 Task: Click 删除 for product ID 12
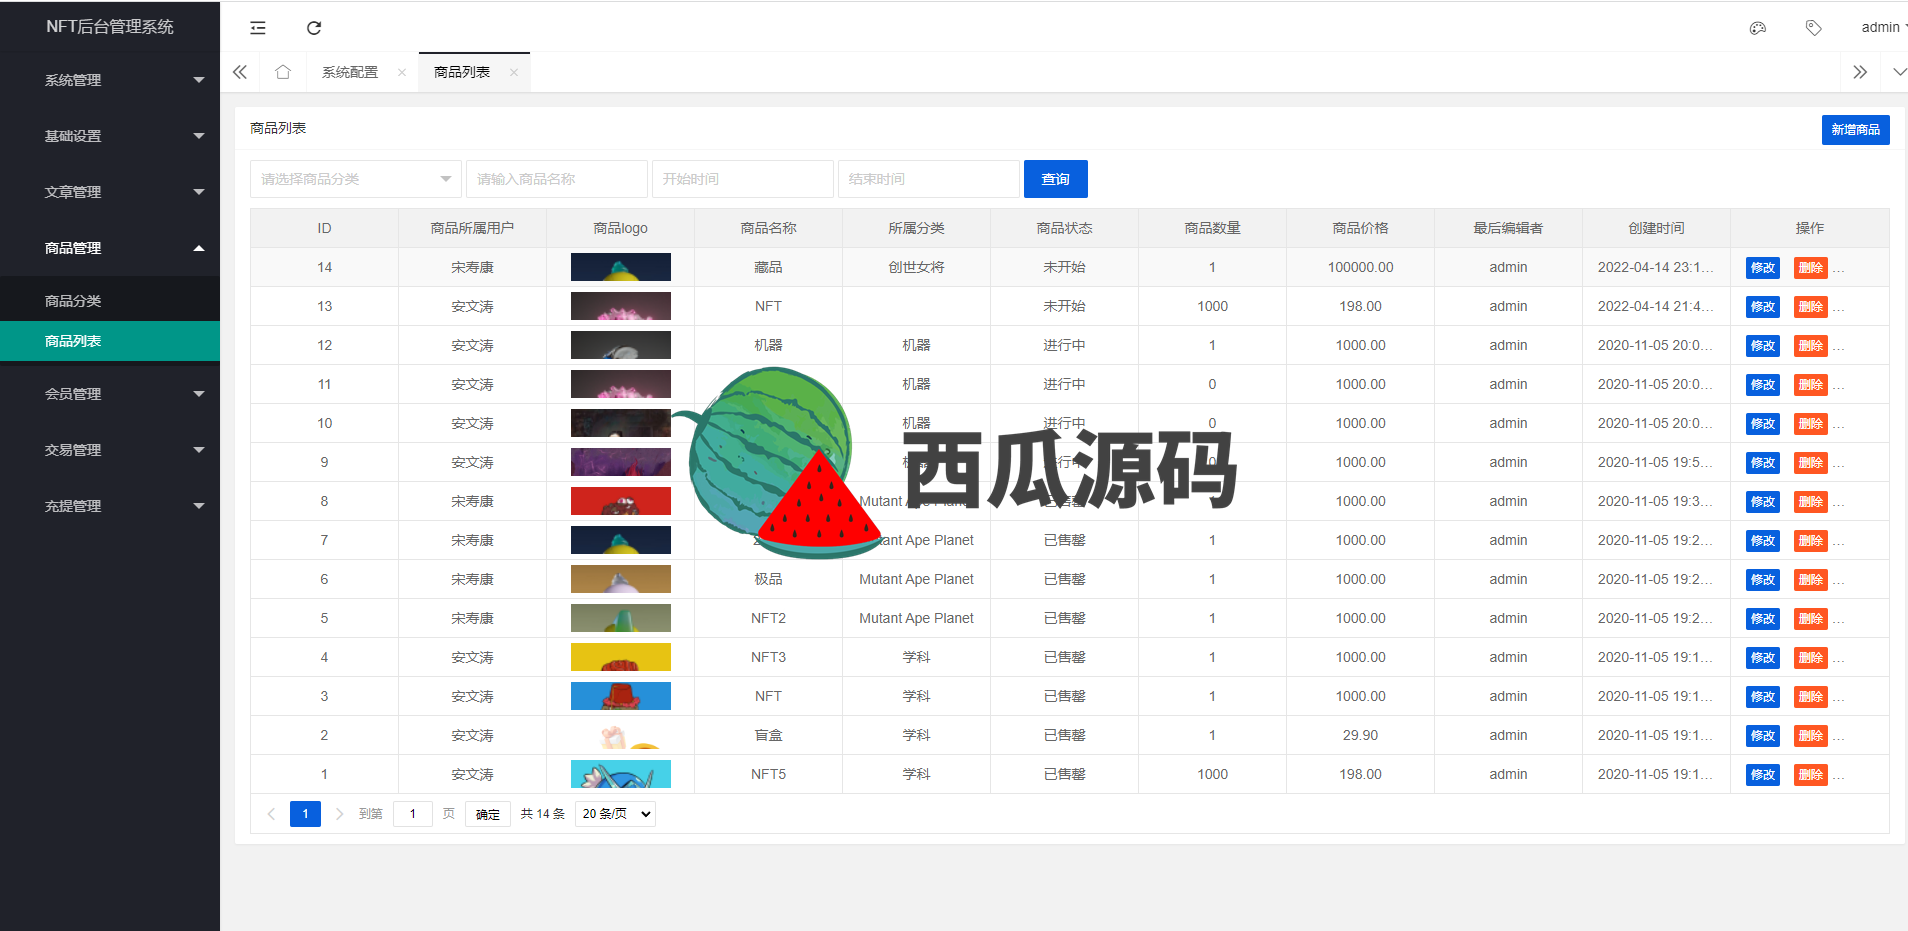click(x=1811, y=346)
